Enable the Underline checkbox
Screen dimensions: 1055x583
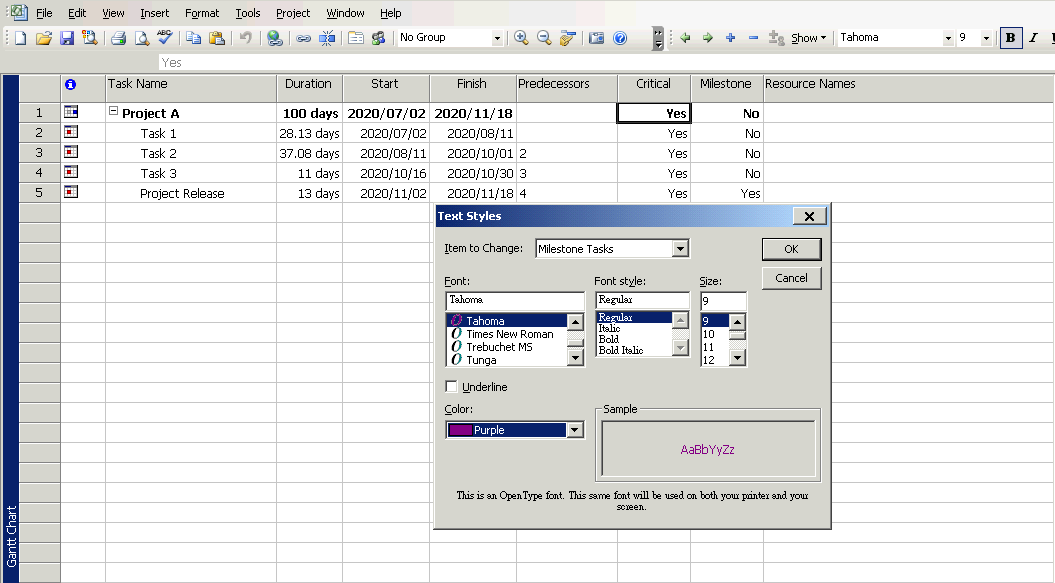point(452,387)
